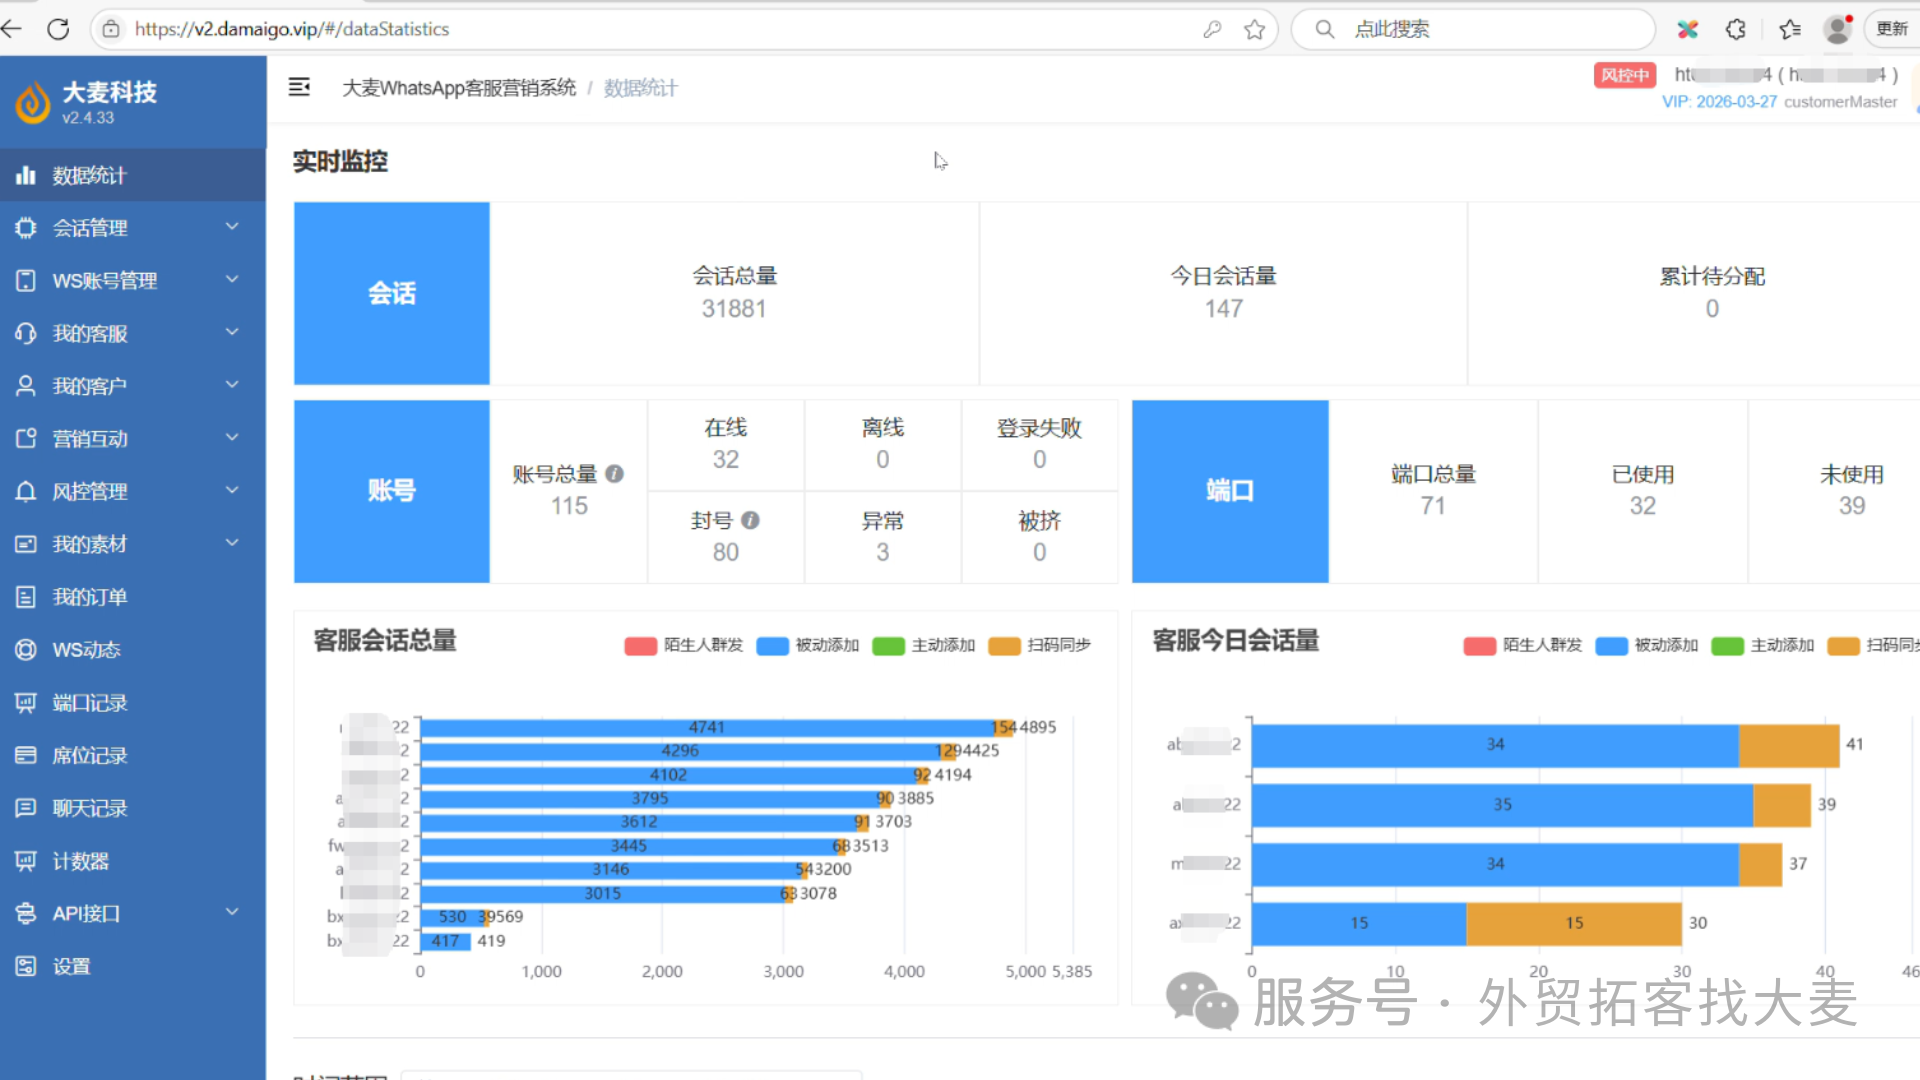Click the colorful extension icon in toolbar
Viewport: 1920px width, 1080px height.
click(1688, 29)
